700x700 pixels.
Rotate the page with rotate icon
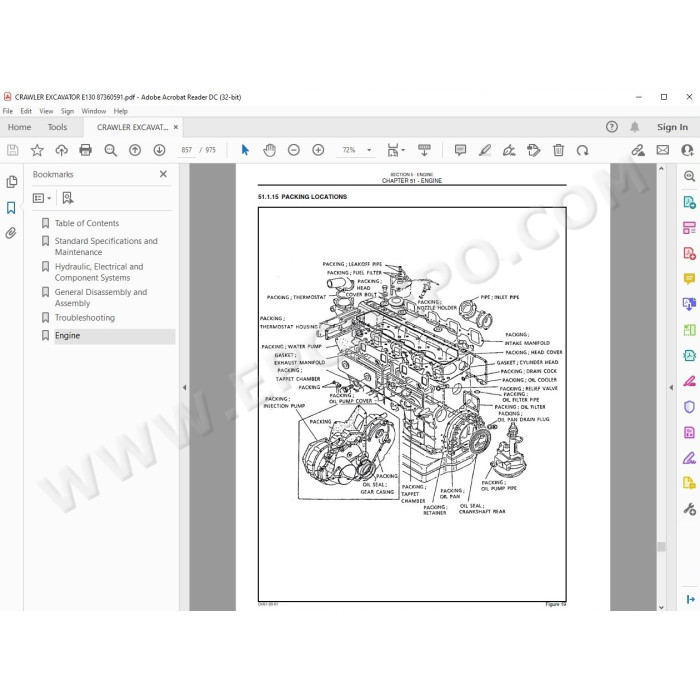(x=583, y=150)
